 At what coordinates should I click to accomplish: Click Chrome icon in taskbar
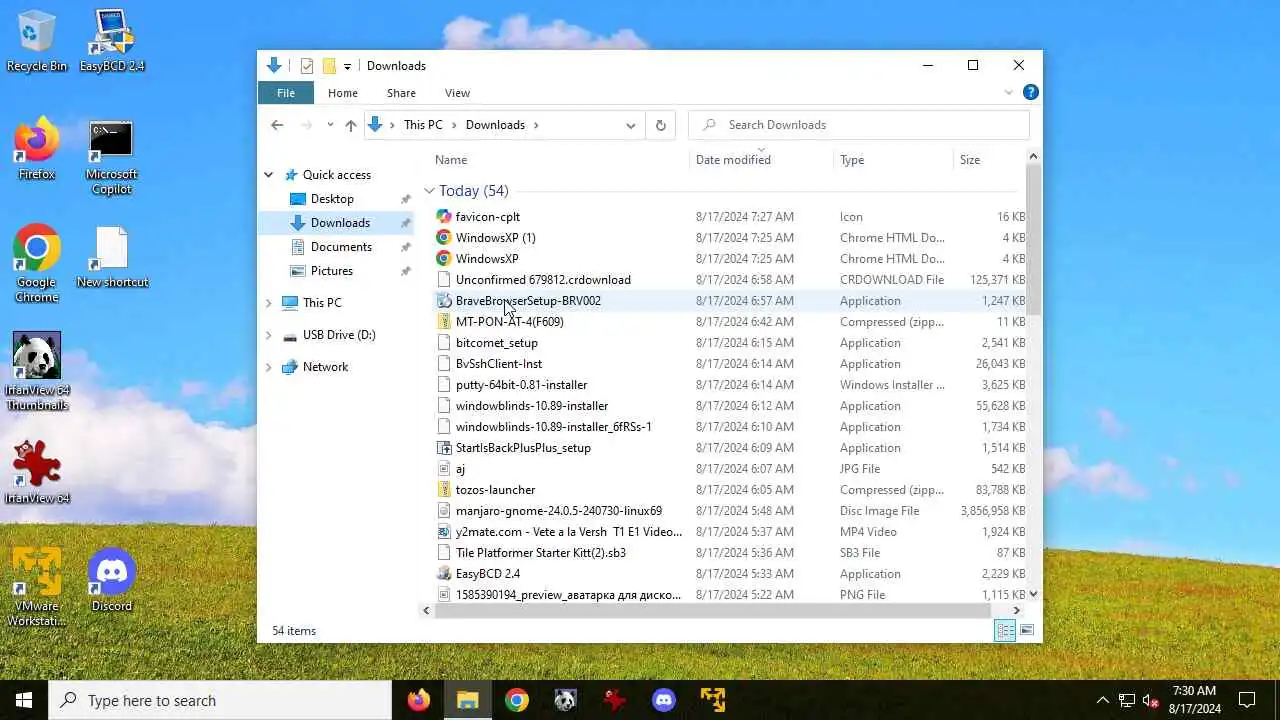click(517, 700)
